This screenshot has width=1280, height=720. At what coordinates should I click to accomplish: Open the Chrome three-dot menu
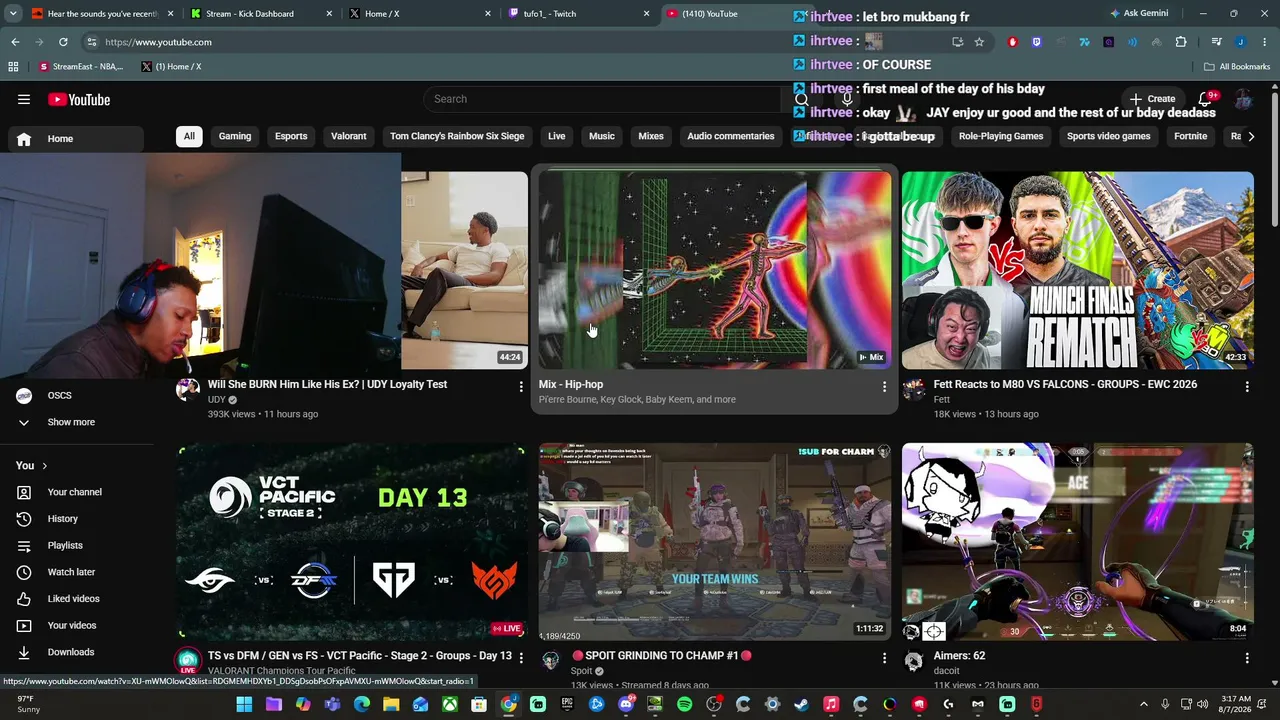(x=1263, y=42)
